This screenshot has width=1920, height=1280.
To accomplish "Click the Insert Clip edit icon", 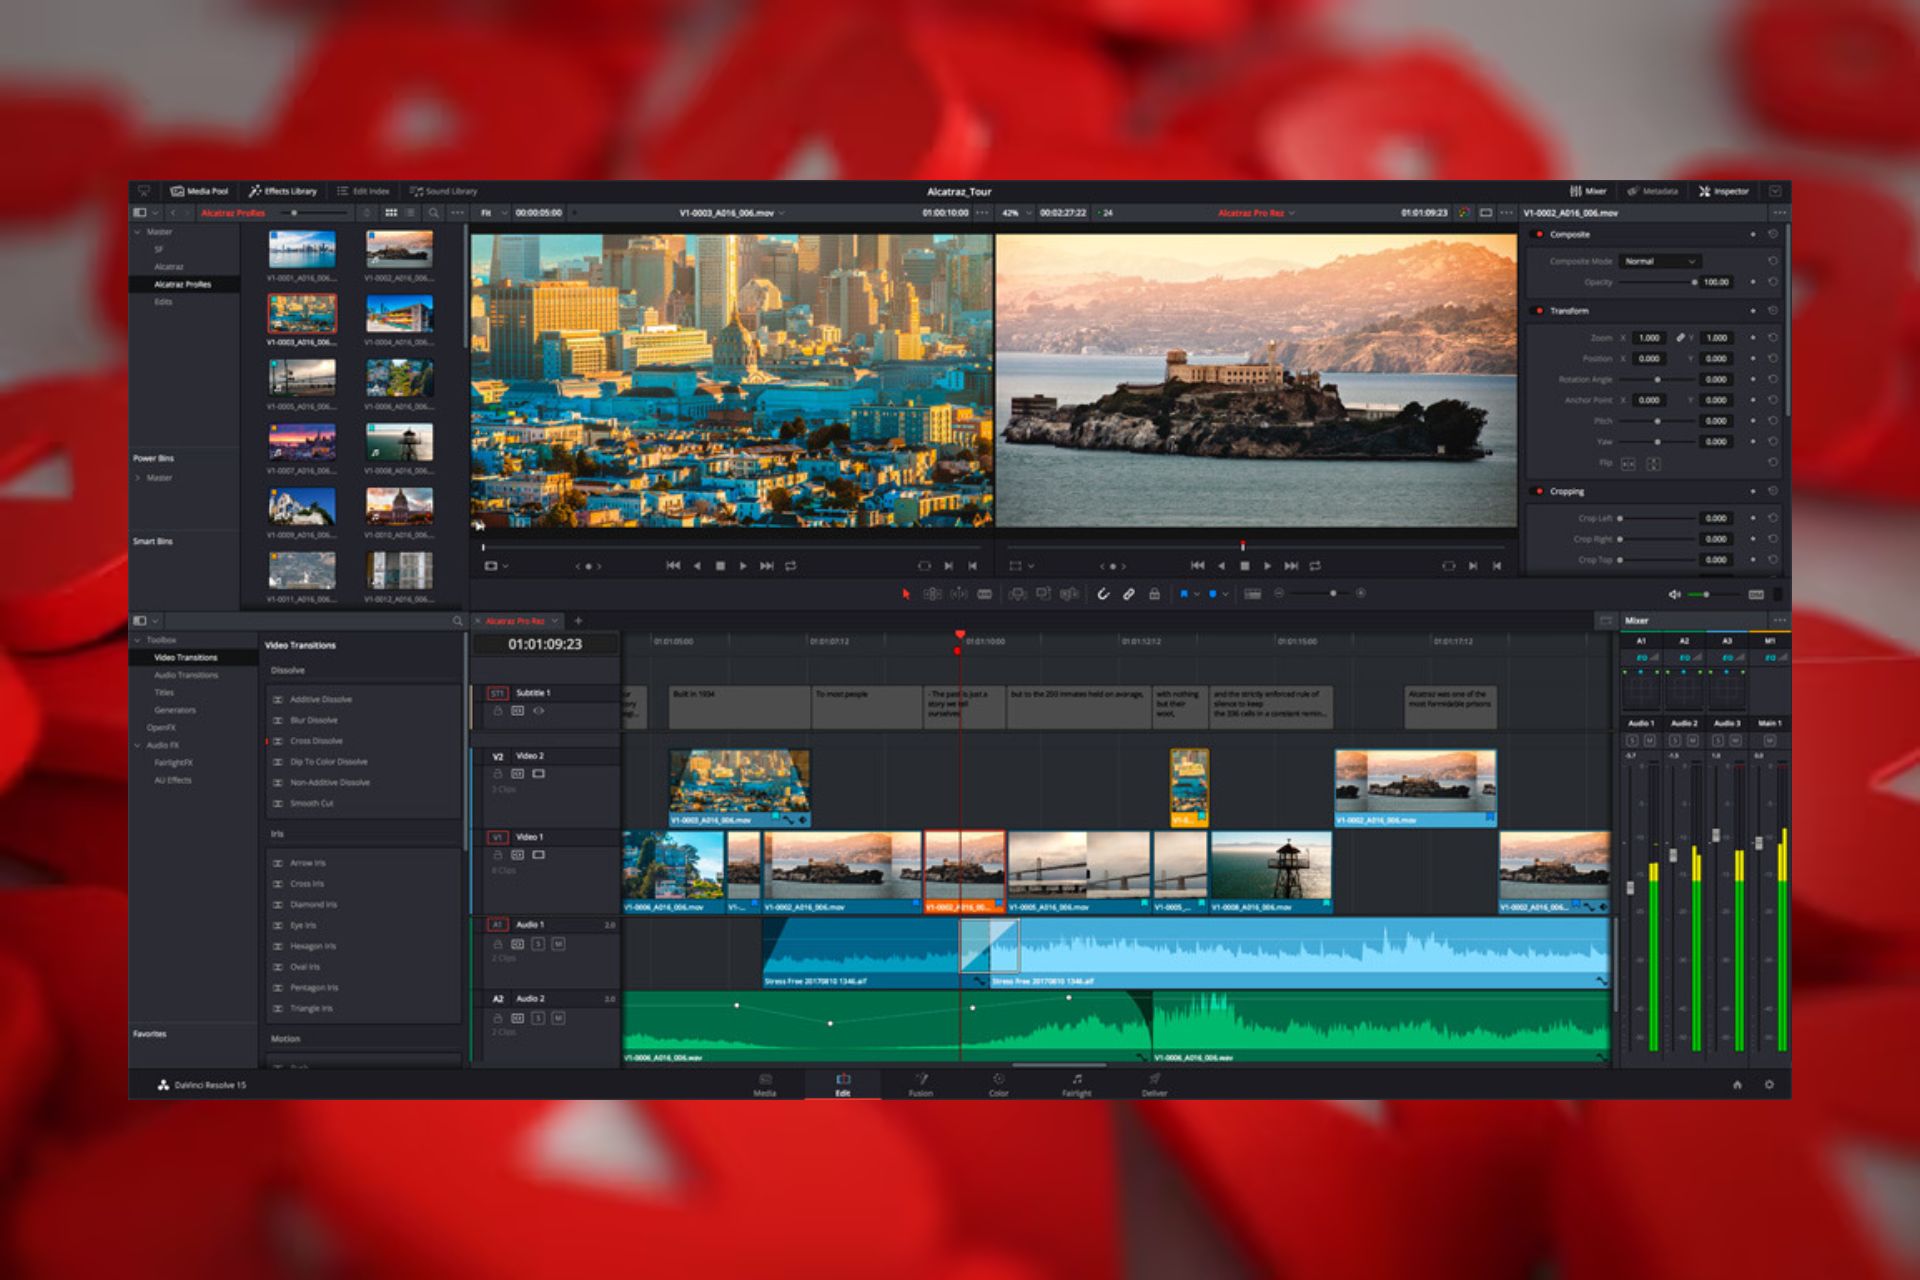I will [1017, 594].
